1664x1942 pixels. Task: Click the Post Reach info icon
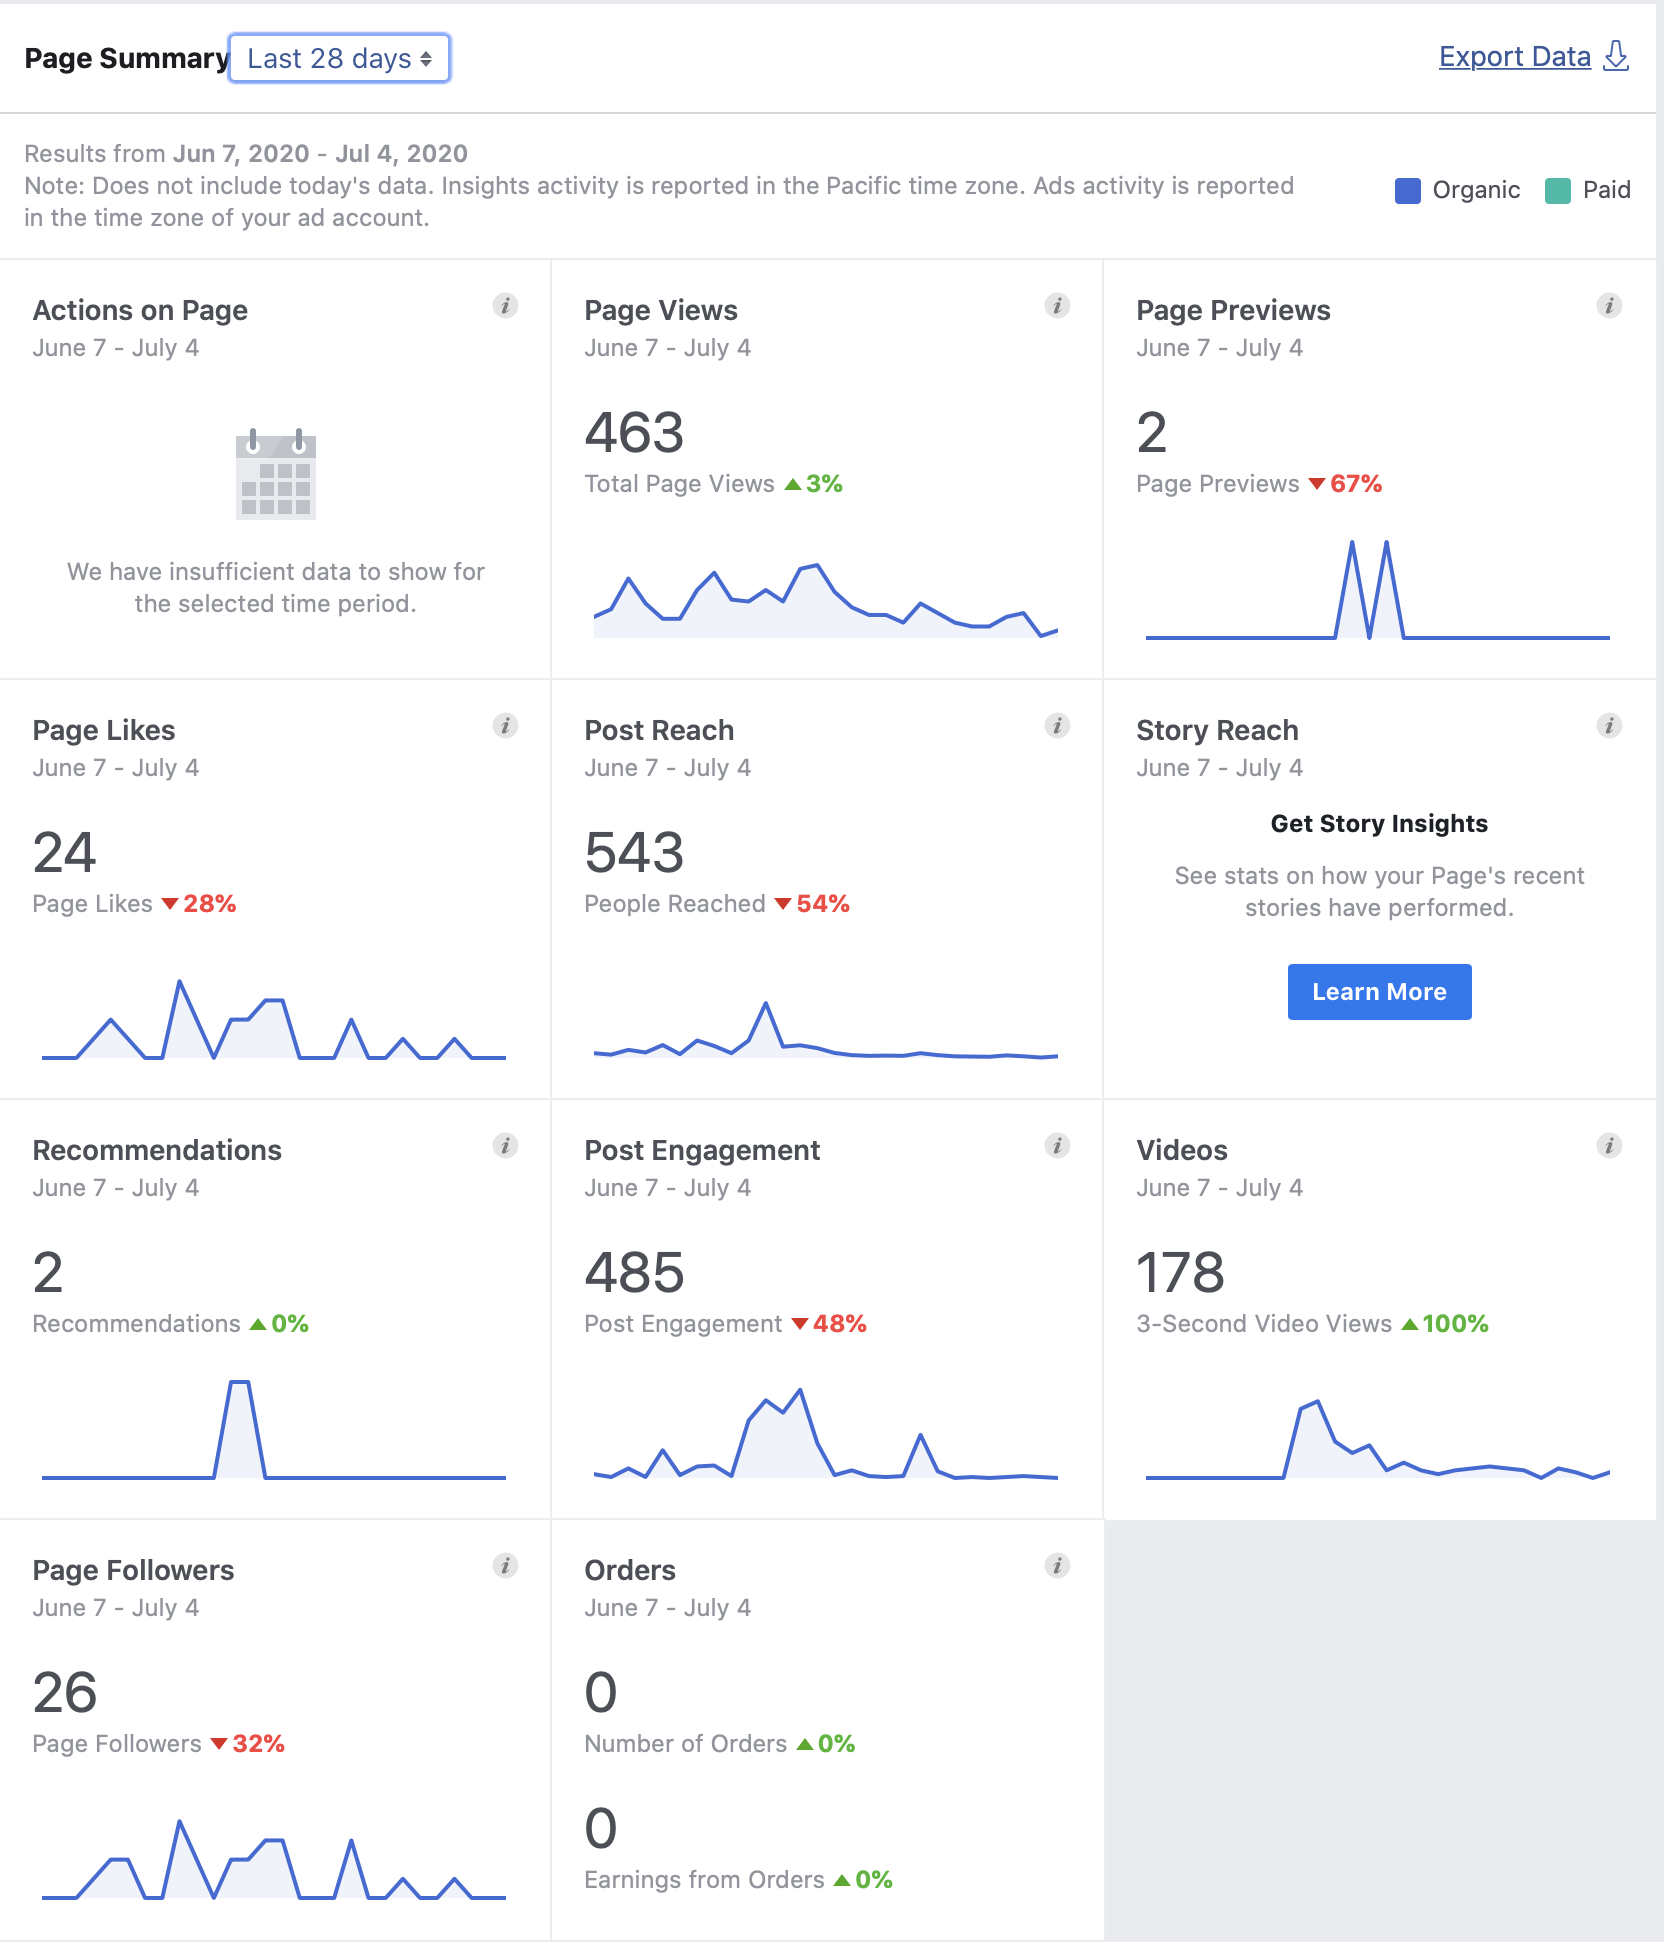point(1057,726)
